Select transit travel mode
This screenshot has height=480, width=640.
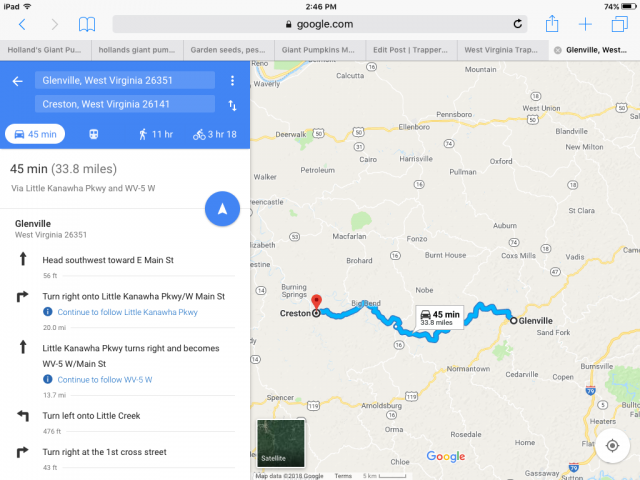tap(93, 134)
